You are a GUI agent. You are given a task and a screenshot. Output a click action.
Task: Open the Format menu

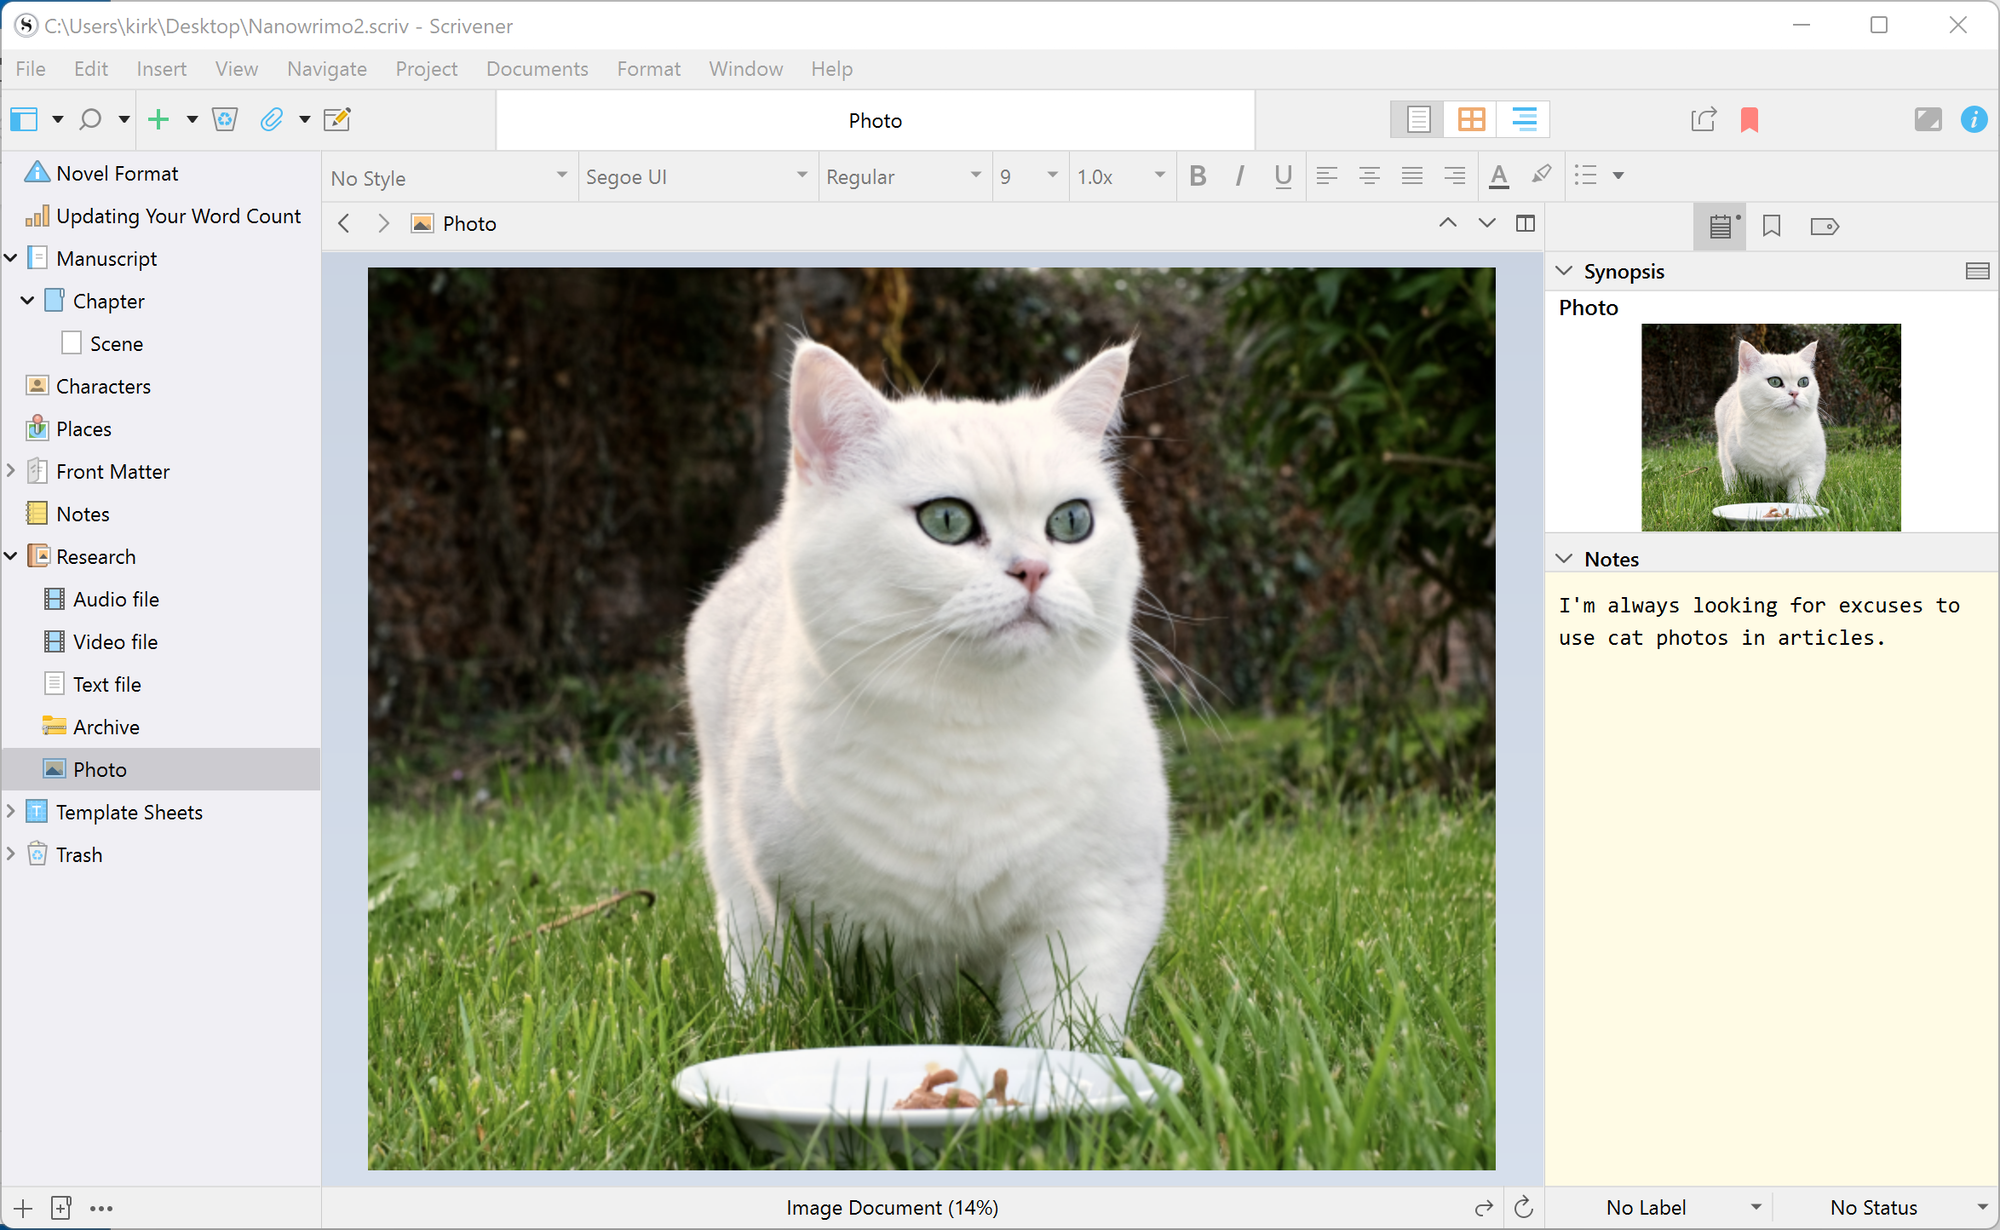648,69
